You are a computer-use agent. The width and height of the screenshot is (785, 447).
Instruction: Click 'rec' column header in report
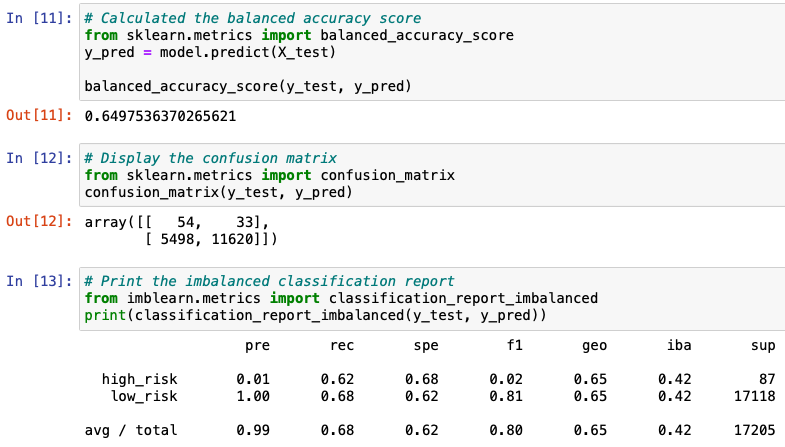342,346
